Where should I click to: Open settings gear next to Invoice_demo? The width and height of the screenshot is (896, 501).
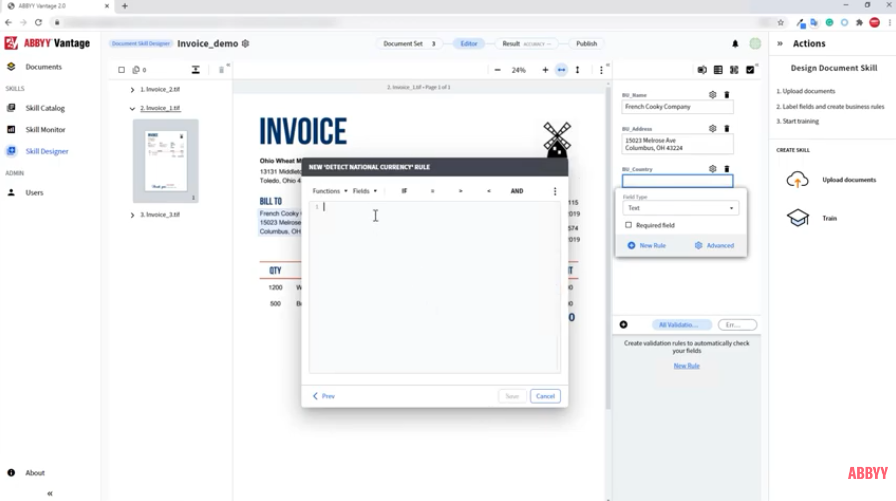246,43
